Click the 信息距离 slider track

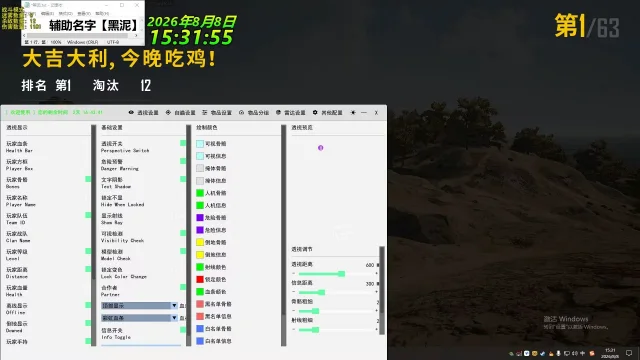335,292
